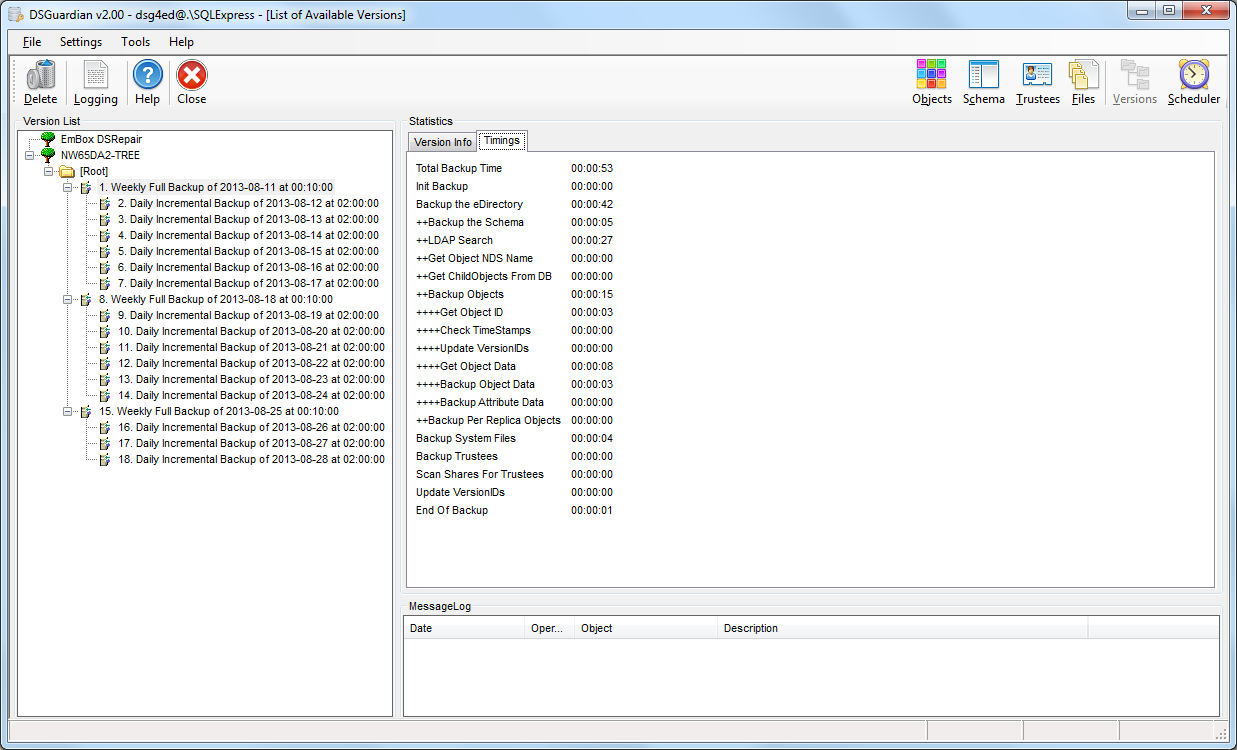Click the ++++Get Object Data label

(x=466, y=366)
